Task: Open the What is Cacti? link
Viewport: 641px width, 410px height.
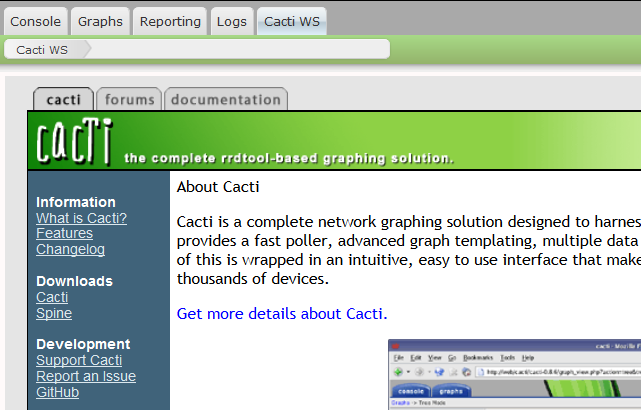Action: point(81,218)
